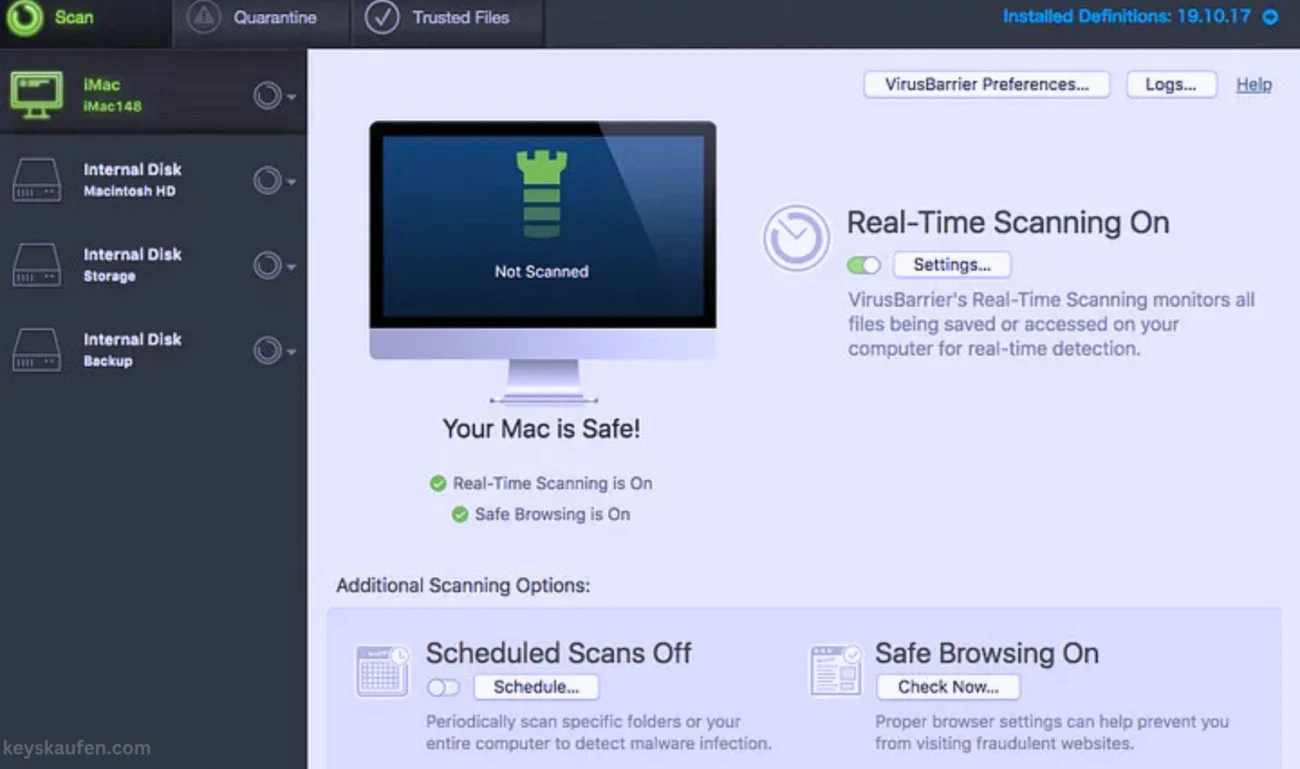This screenshot has height=769, width=1300.
Task: Enable the Scheduled Scans toggle
Action: pyautogui.click(x=443, y=687)
